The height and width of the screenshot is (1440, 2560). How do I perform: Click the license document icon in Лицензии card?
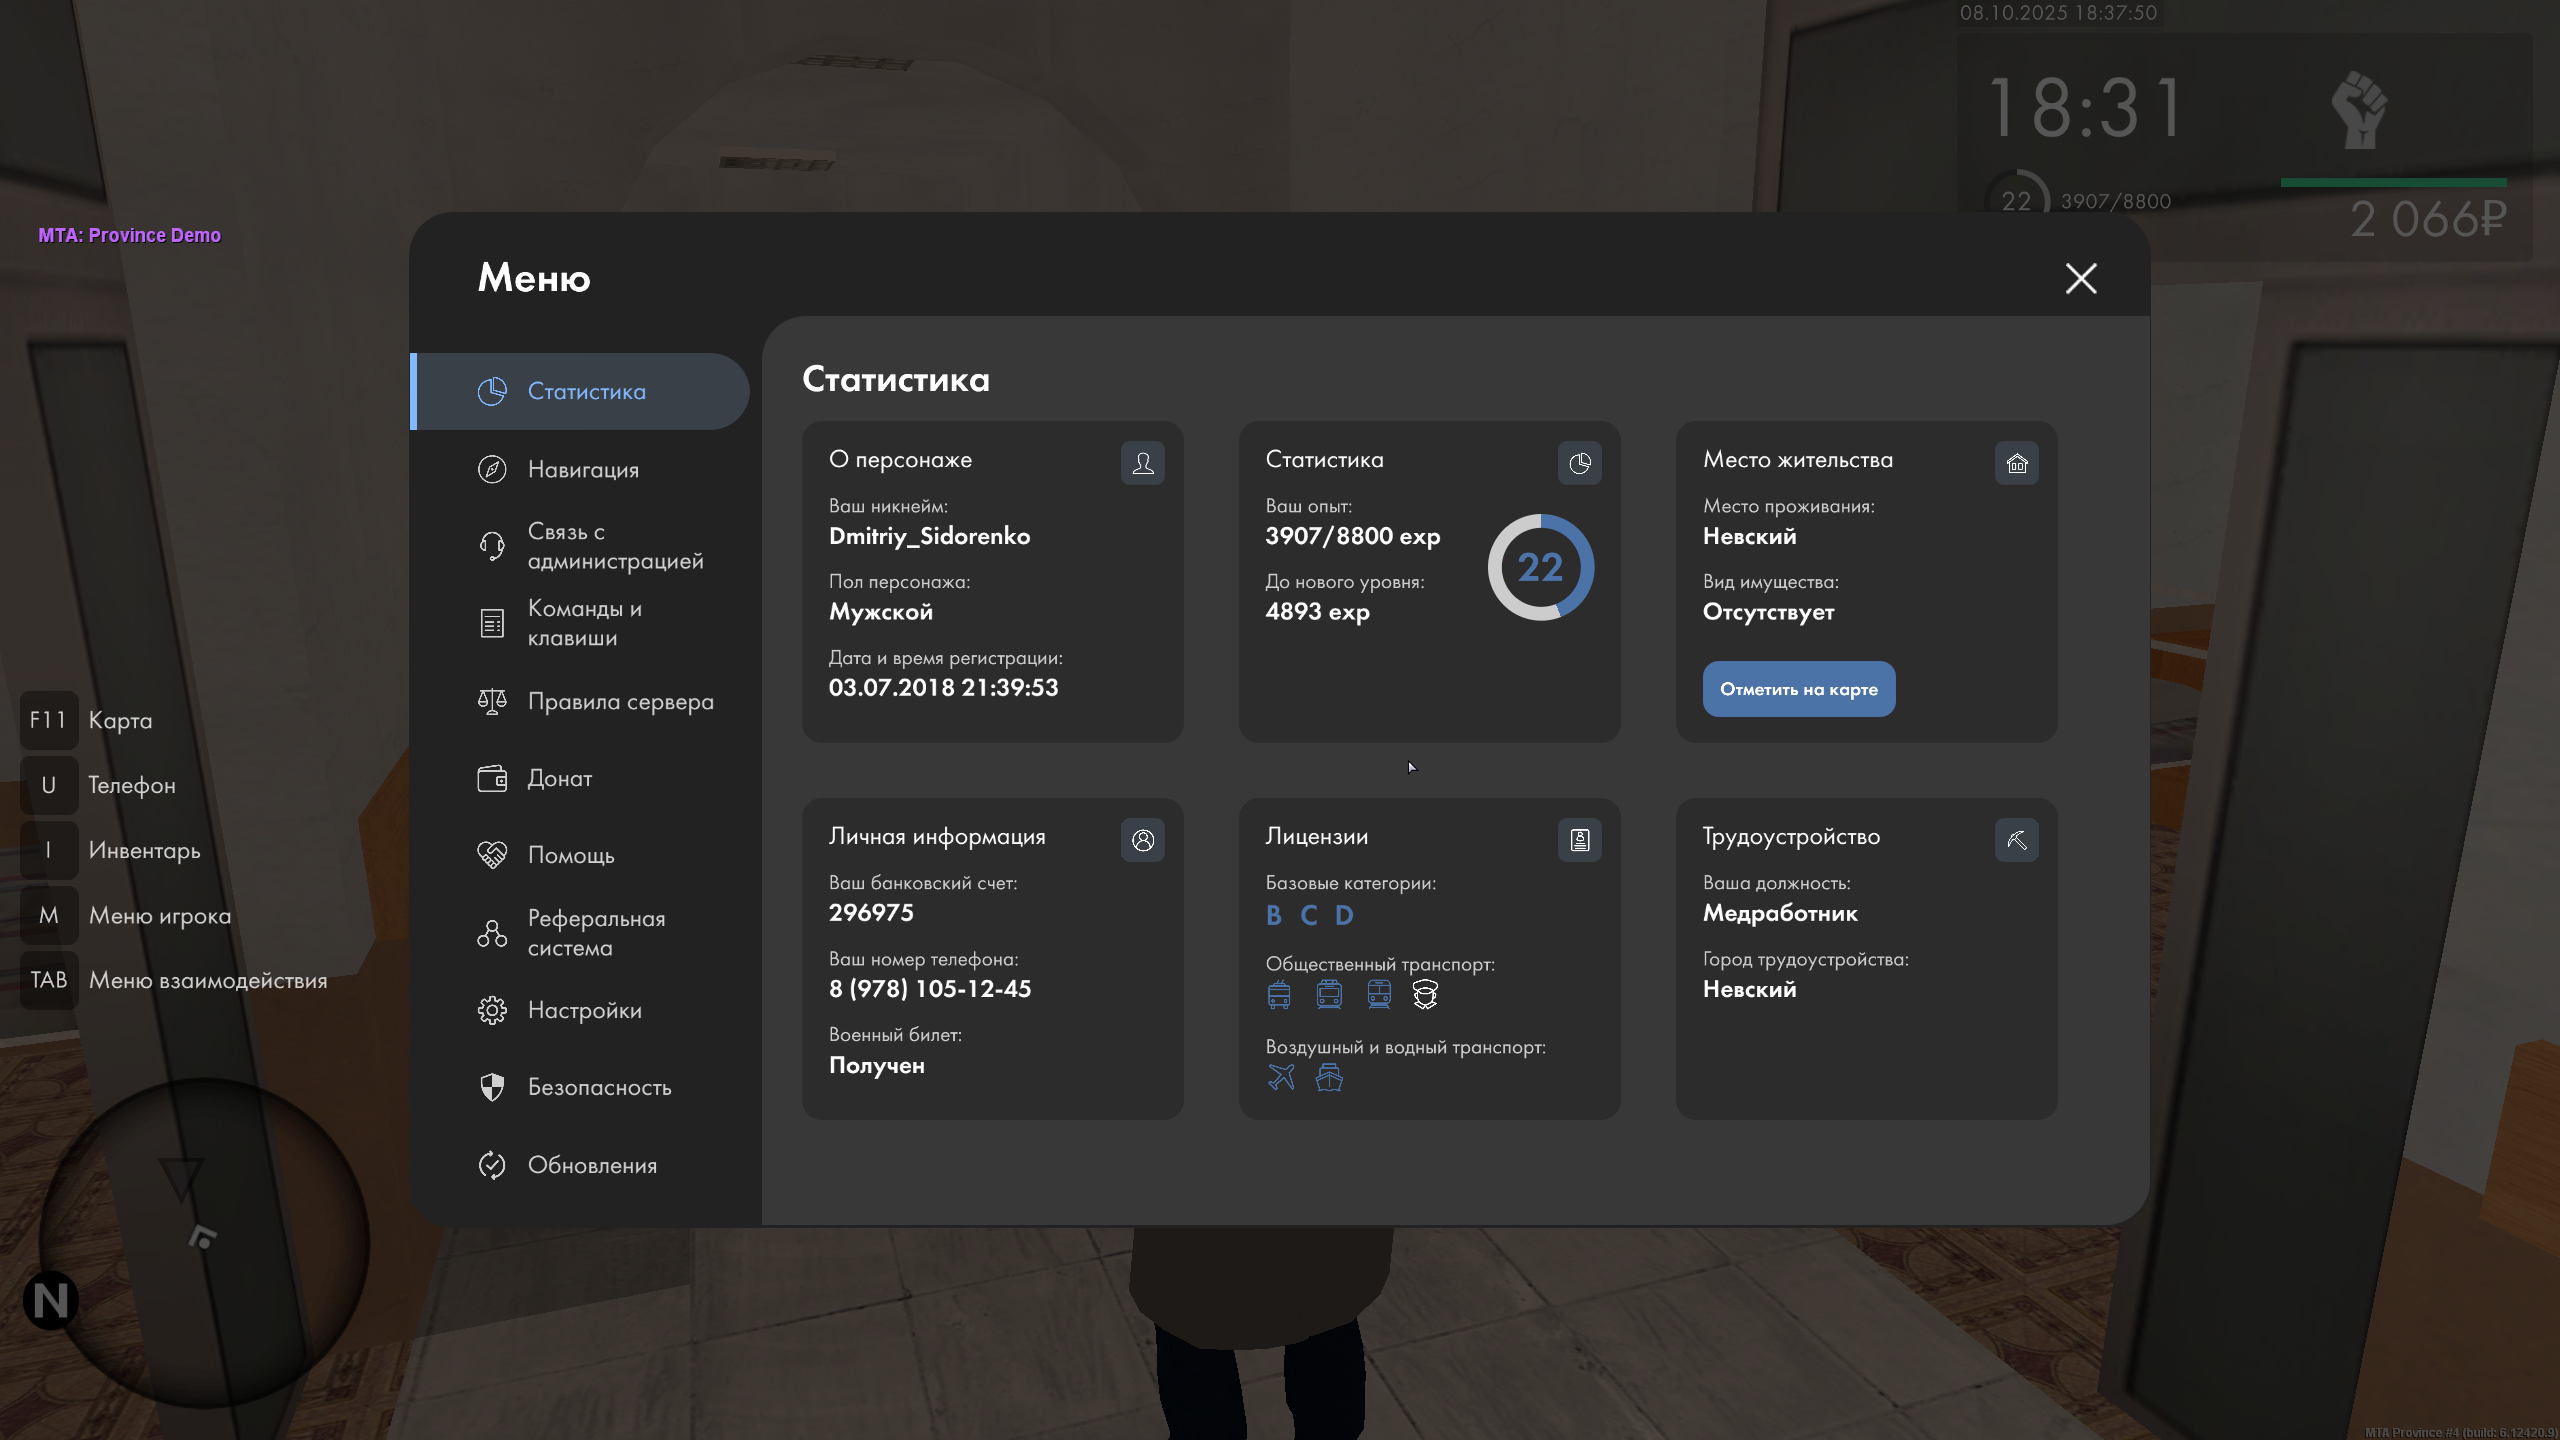point(1580,840)
